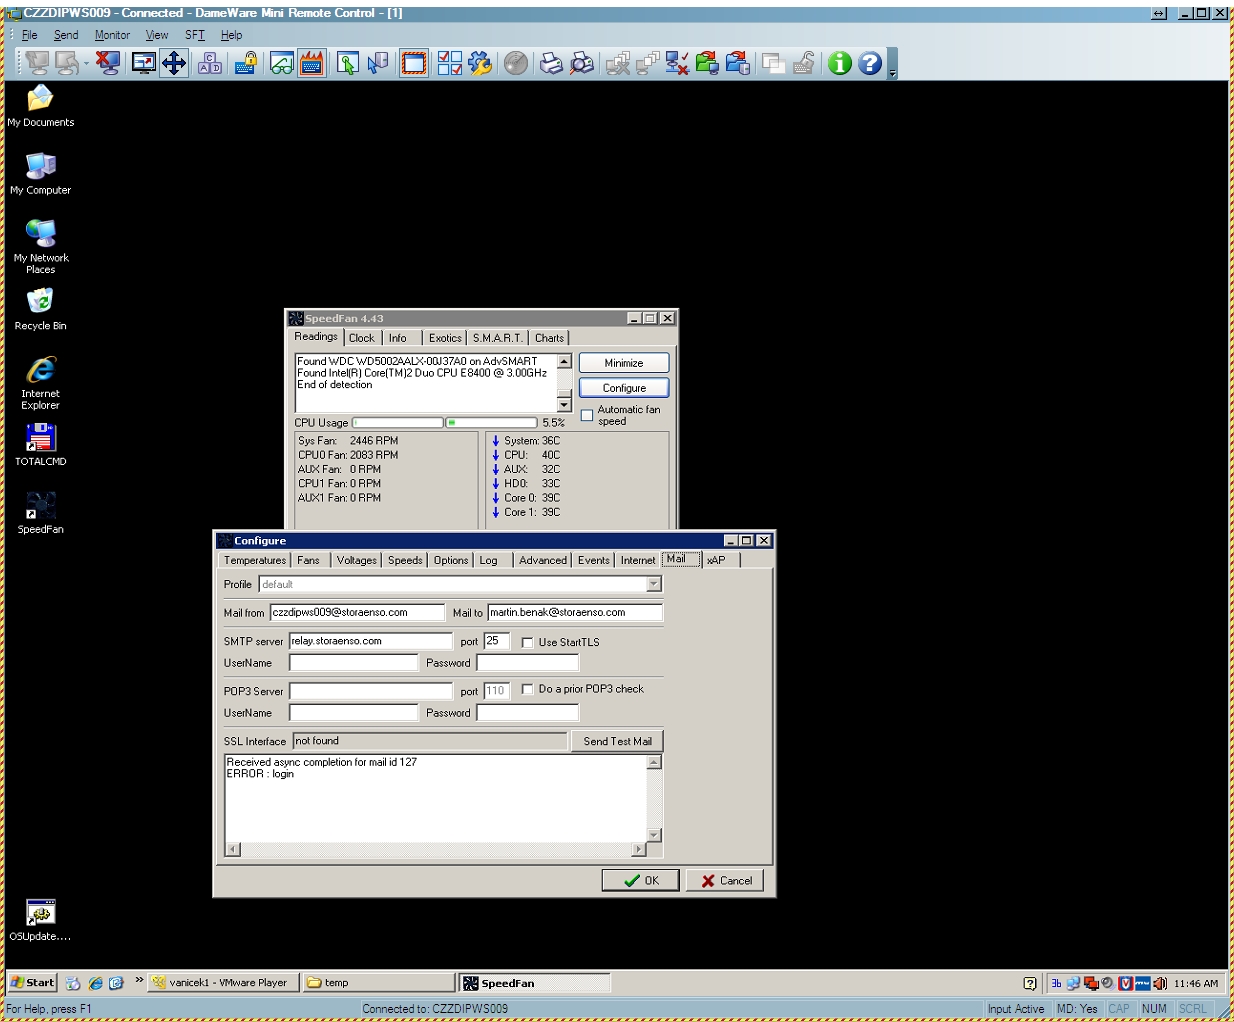Viewport: 1234px width, 1022px height.
Task: Open the Clock tab in SpeedFan
Action: (362, 338)
